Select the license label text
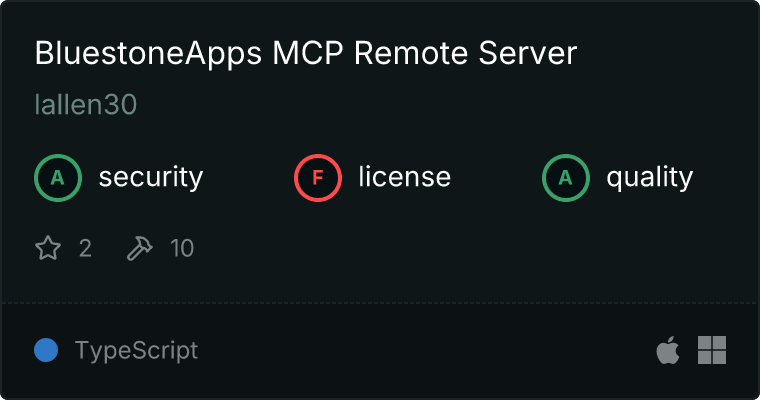 [x=404, y=178]
